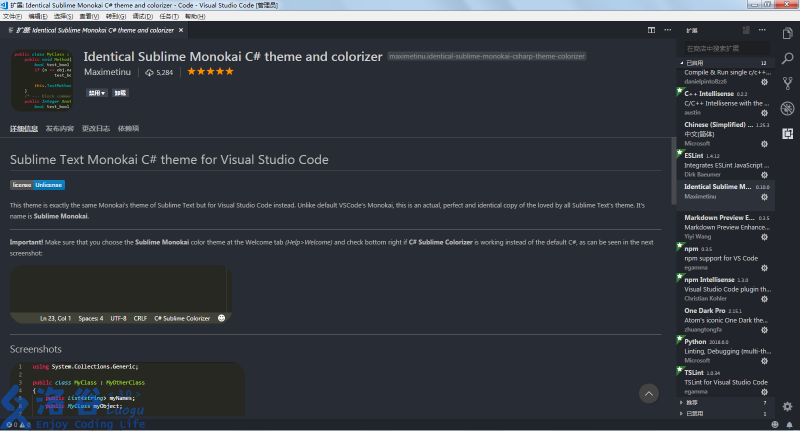The width and height of the screenshot is (800, 431).
Task: Open the 文件(F) menu
Action: [x=12, y=16]
